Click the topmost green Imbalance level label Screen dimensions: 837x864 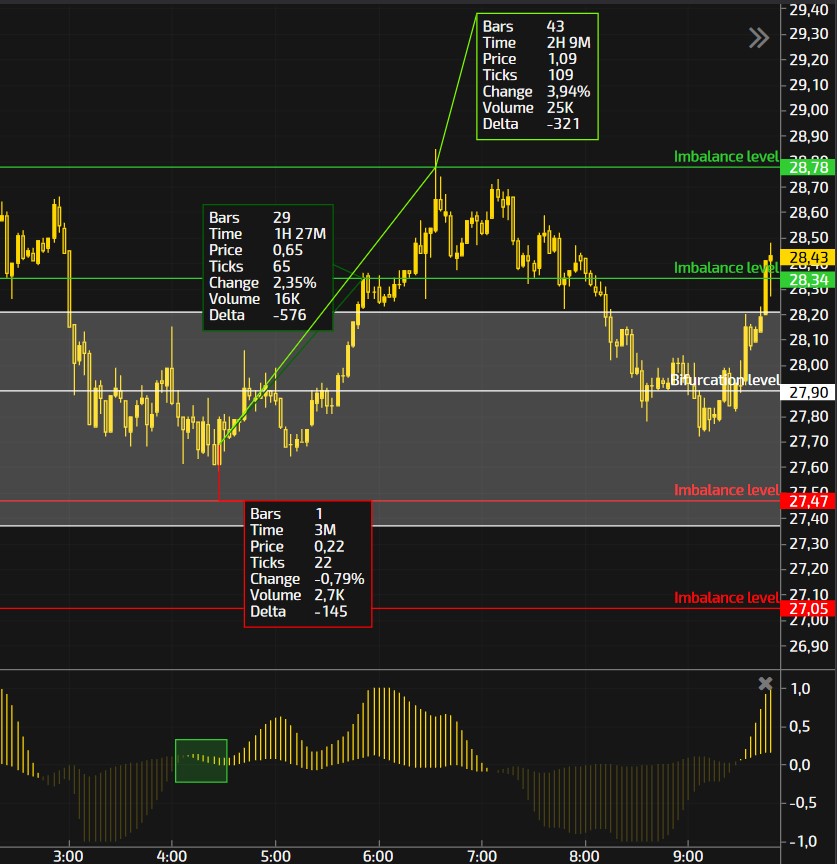pyautogui.click(x=725, y=156)
